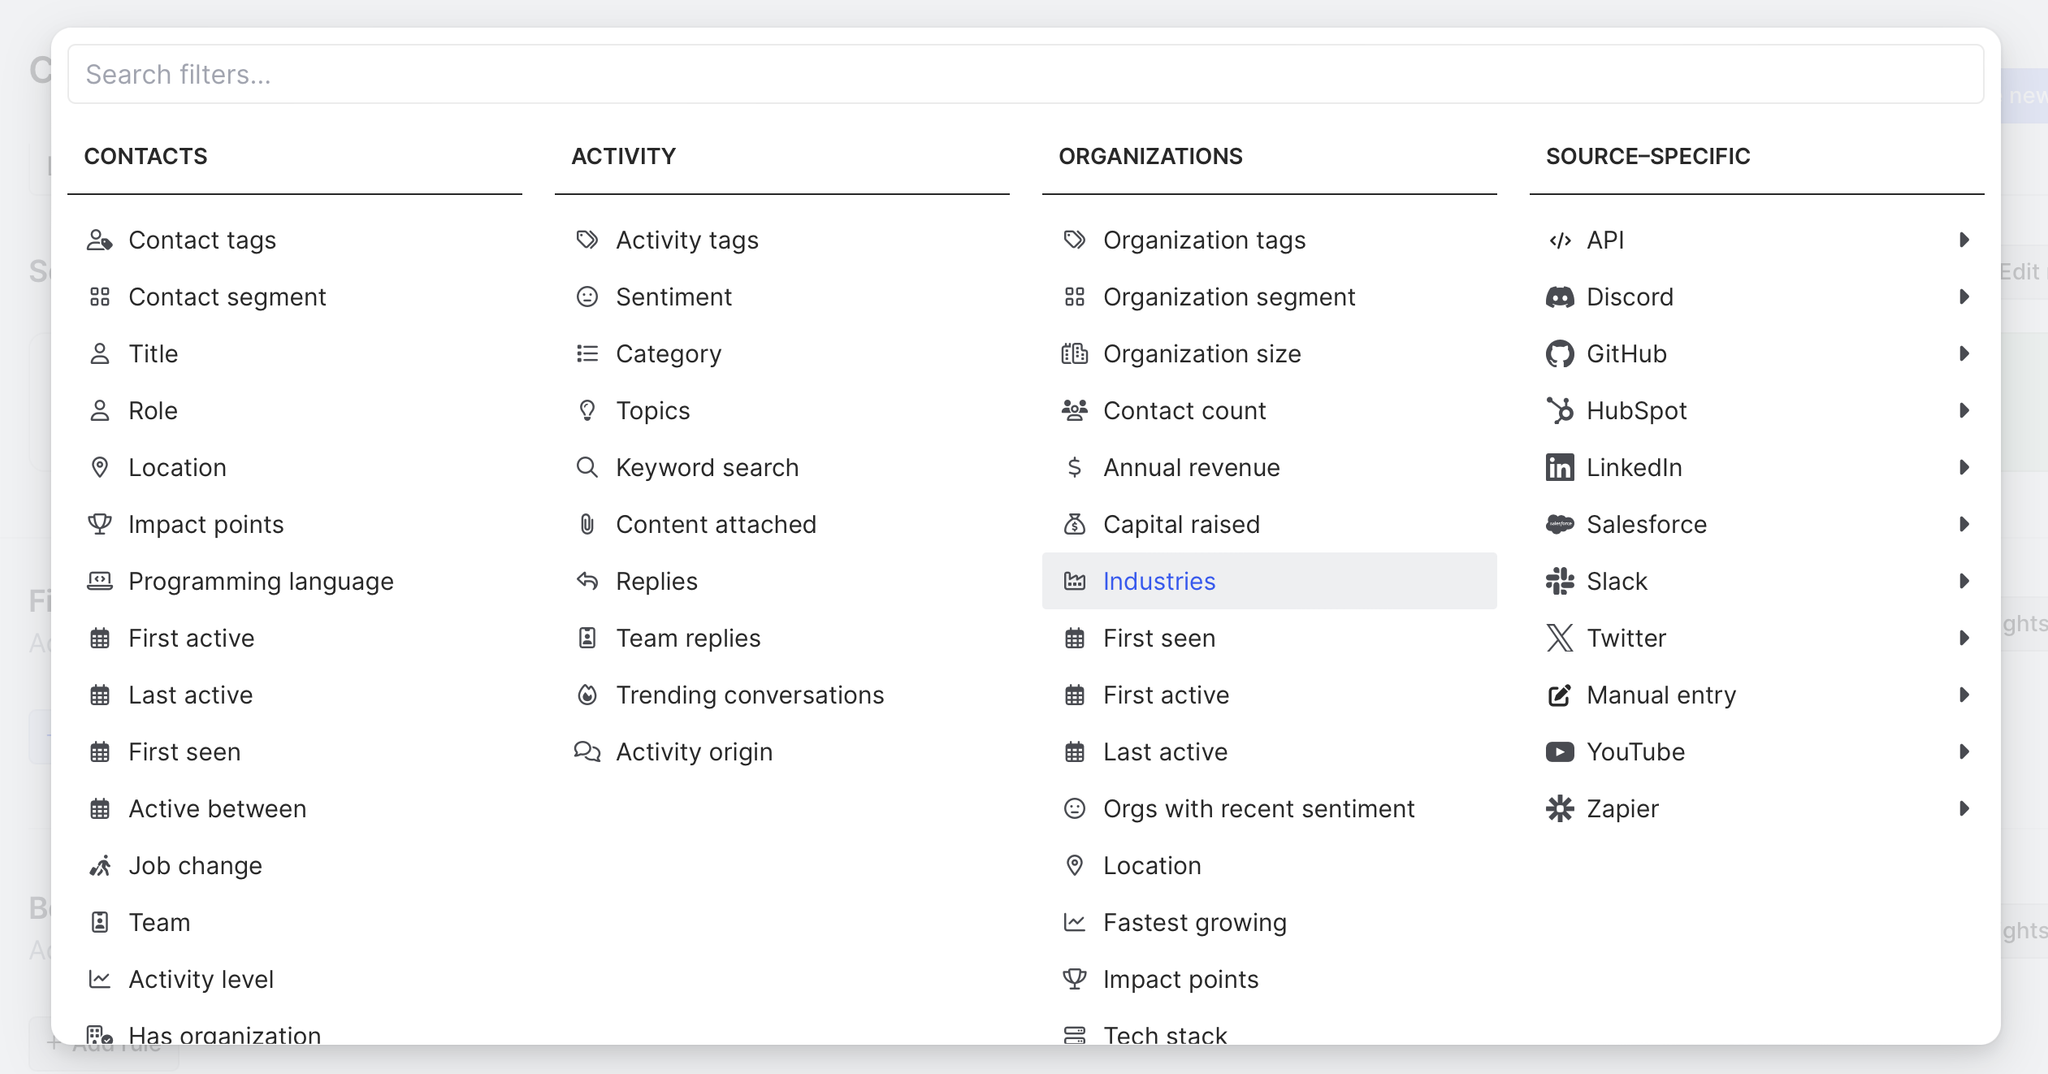Click the YouTube play logo icon
This screenshot has height=1074, width=2048.
pos(1559,752)
